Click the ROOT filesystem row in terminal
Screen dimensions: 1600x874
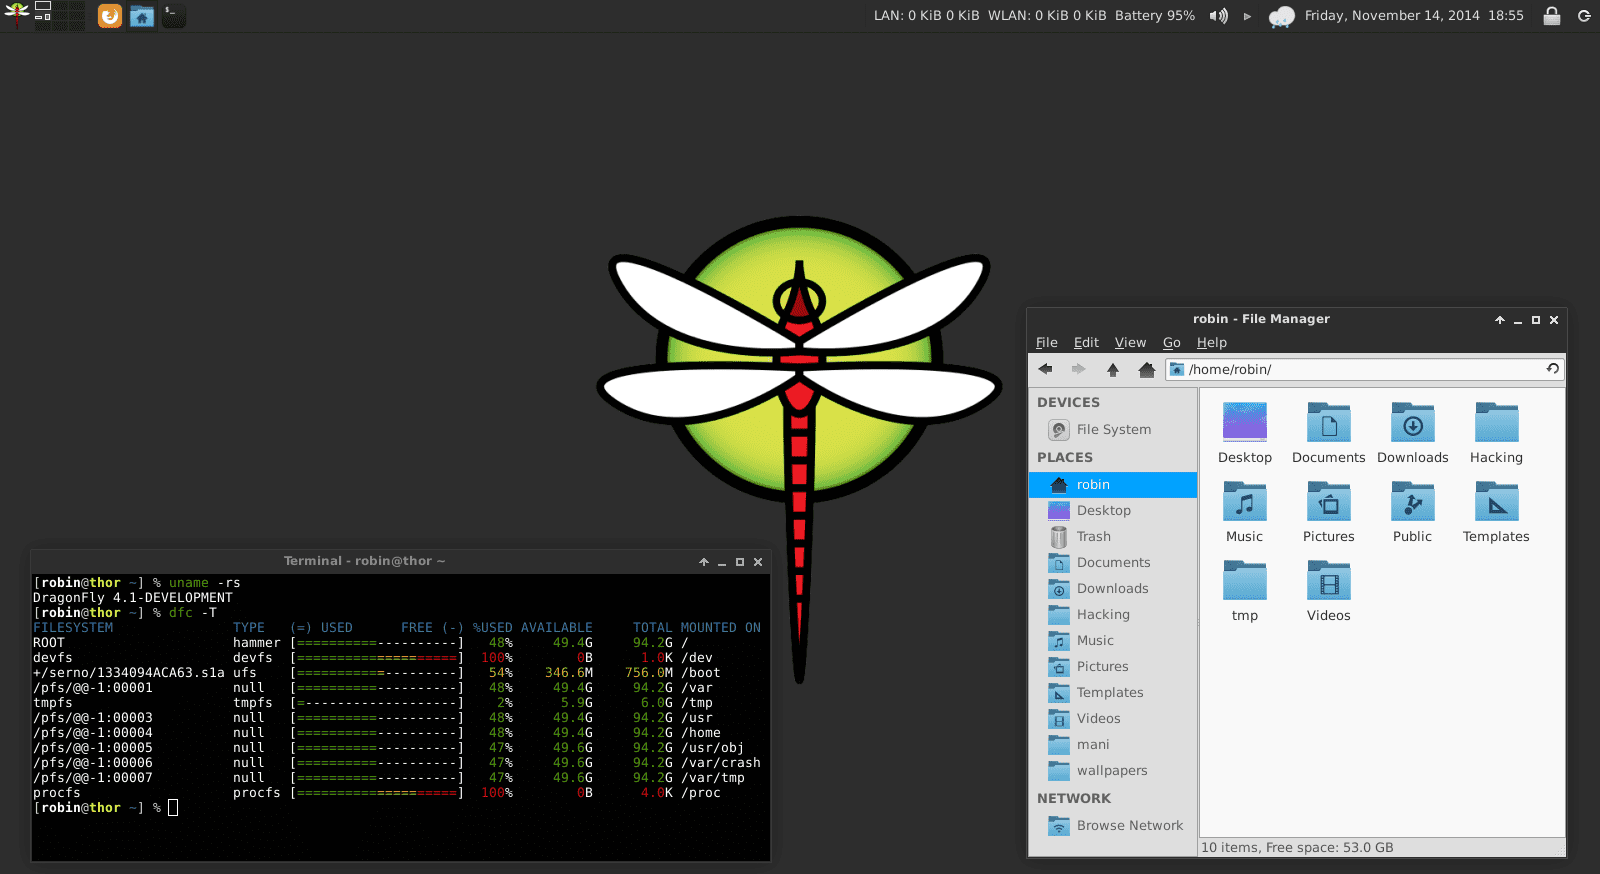361,643
